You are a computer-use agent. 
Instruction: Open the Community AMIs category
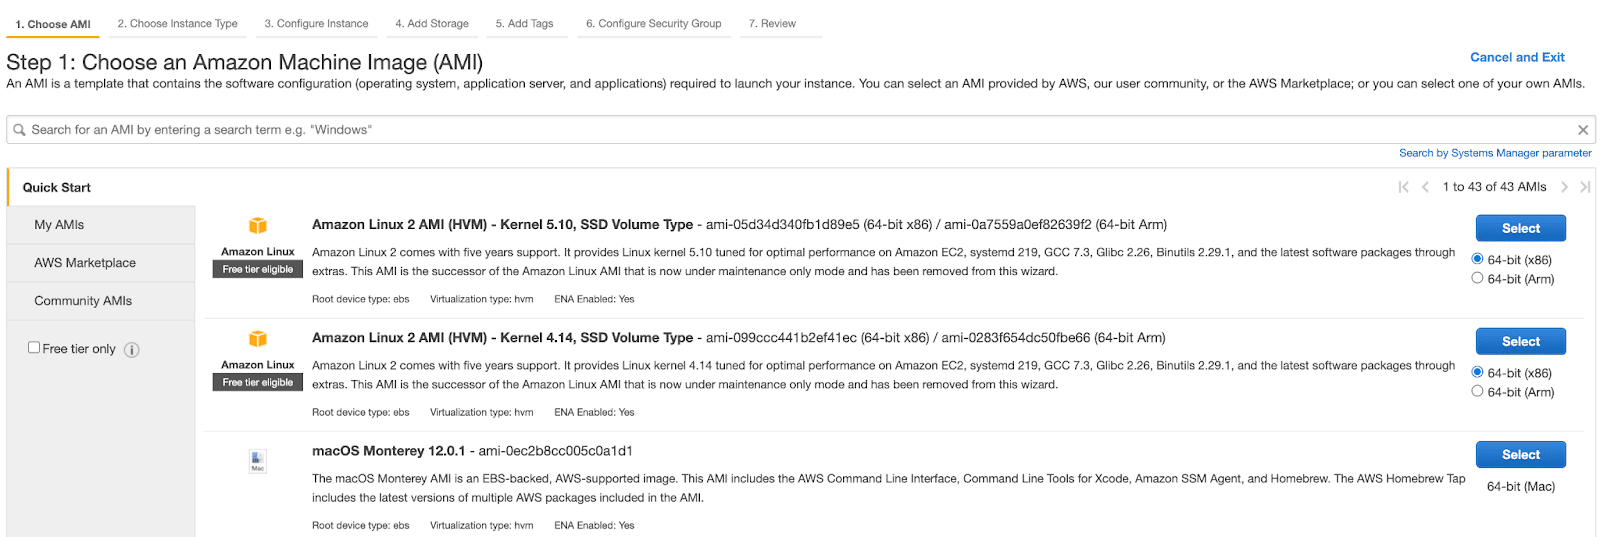101,301
